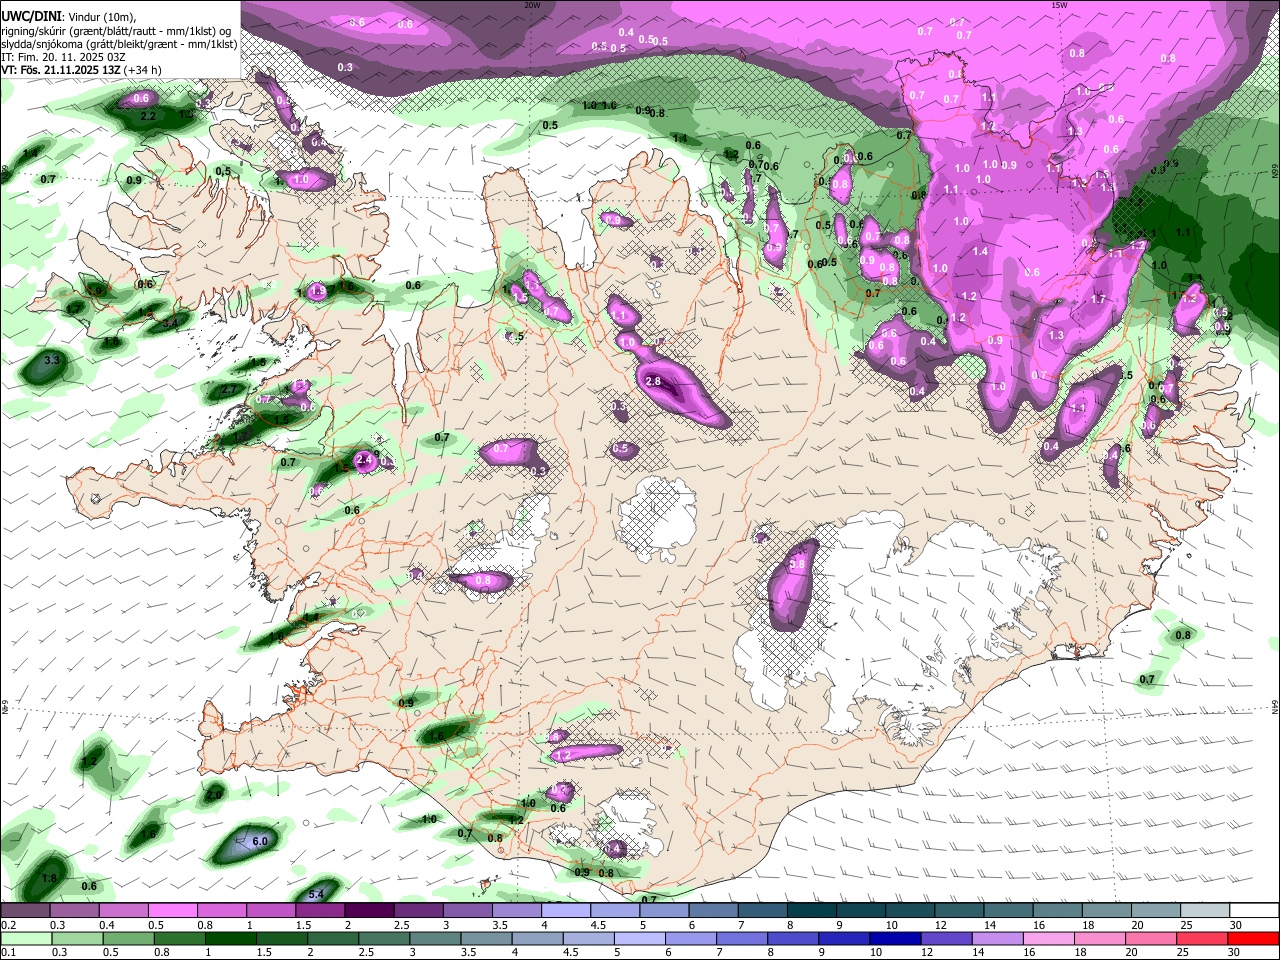The height and width of the screenshot is (960, 1280).
Task: Click the '15W' longitude label on top edge
Action: click(x=1059, y=5)
